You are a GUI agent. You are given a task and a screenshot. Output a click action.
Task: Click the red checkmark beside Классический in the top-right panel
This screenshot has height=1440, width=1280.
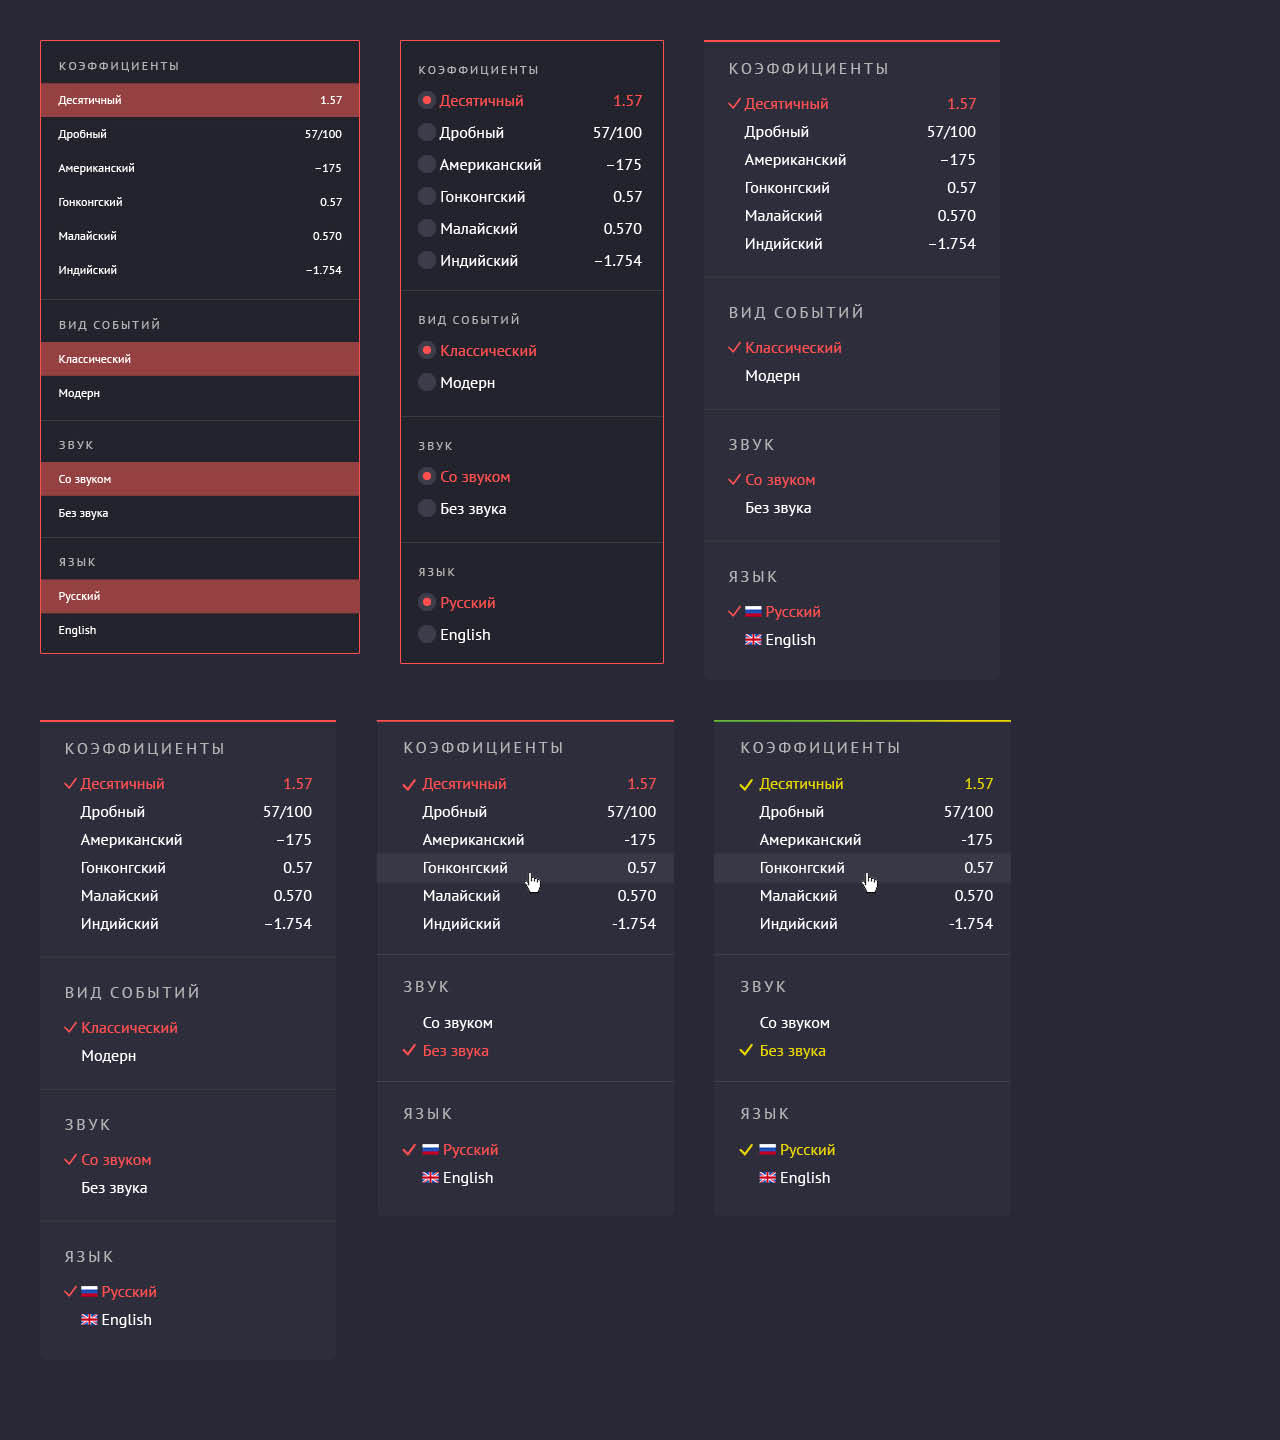[x=734, y=348]
